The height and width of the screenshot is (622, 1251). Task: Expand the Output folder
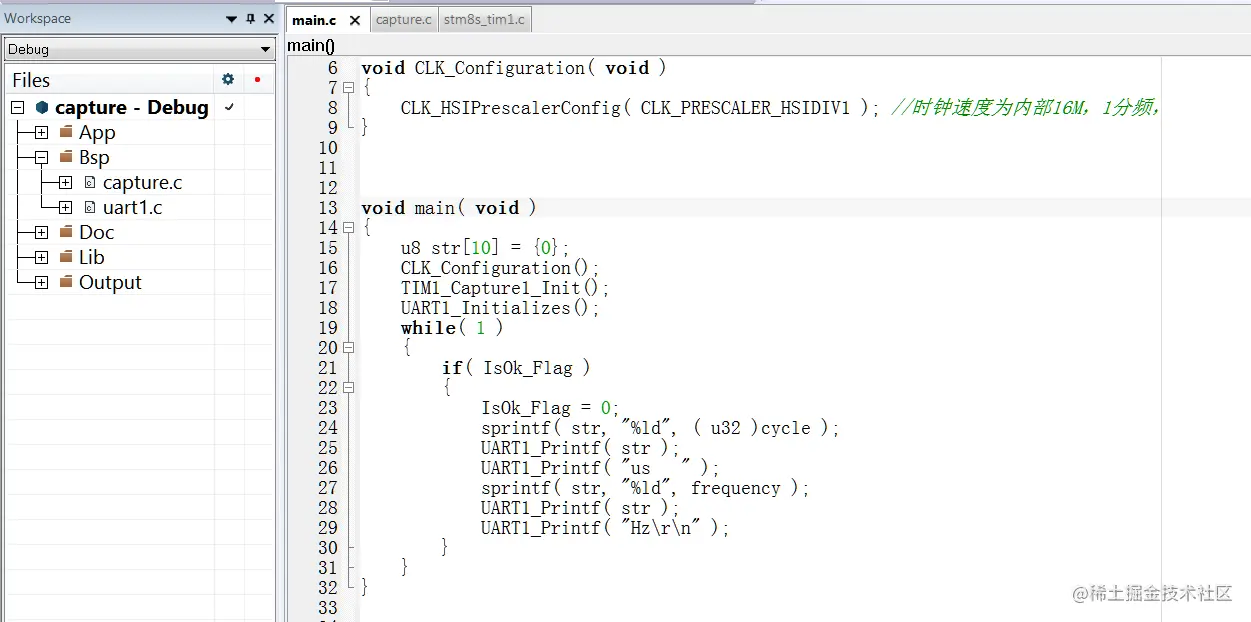[x=41, y=283]
